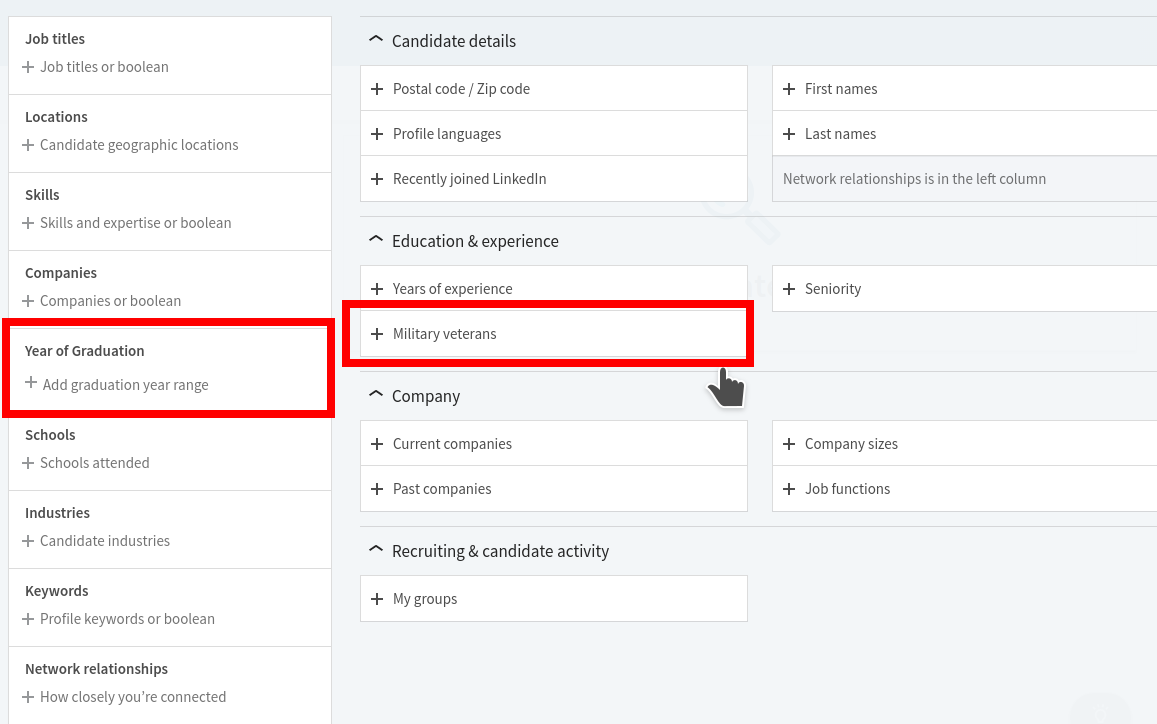Collapse the Company section chevron
The image size is (1157, 724).
click(x=376, y=395)
